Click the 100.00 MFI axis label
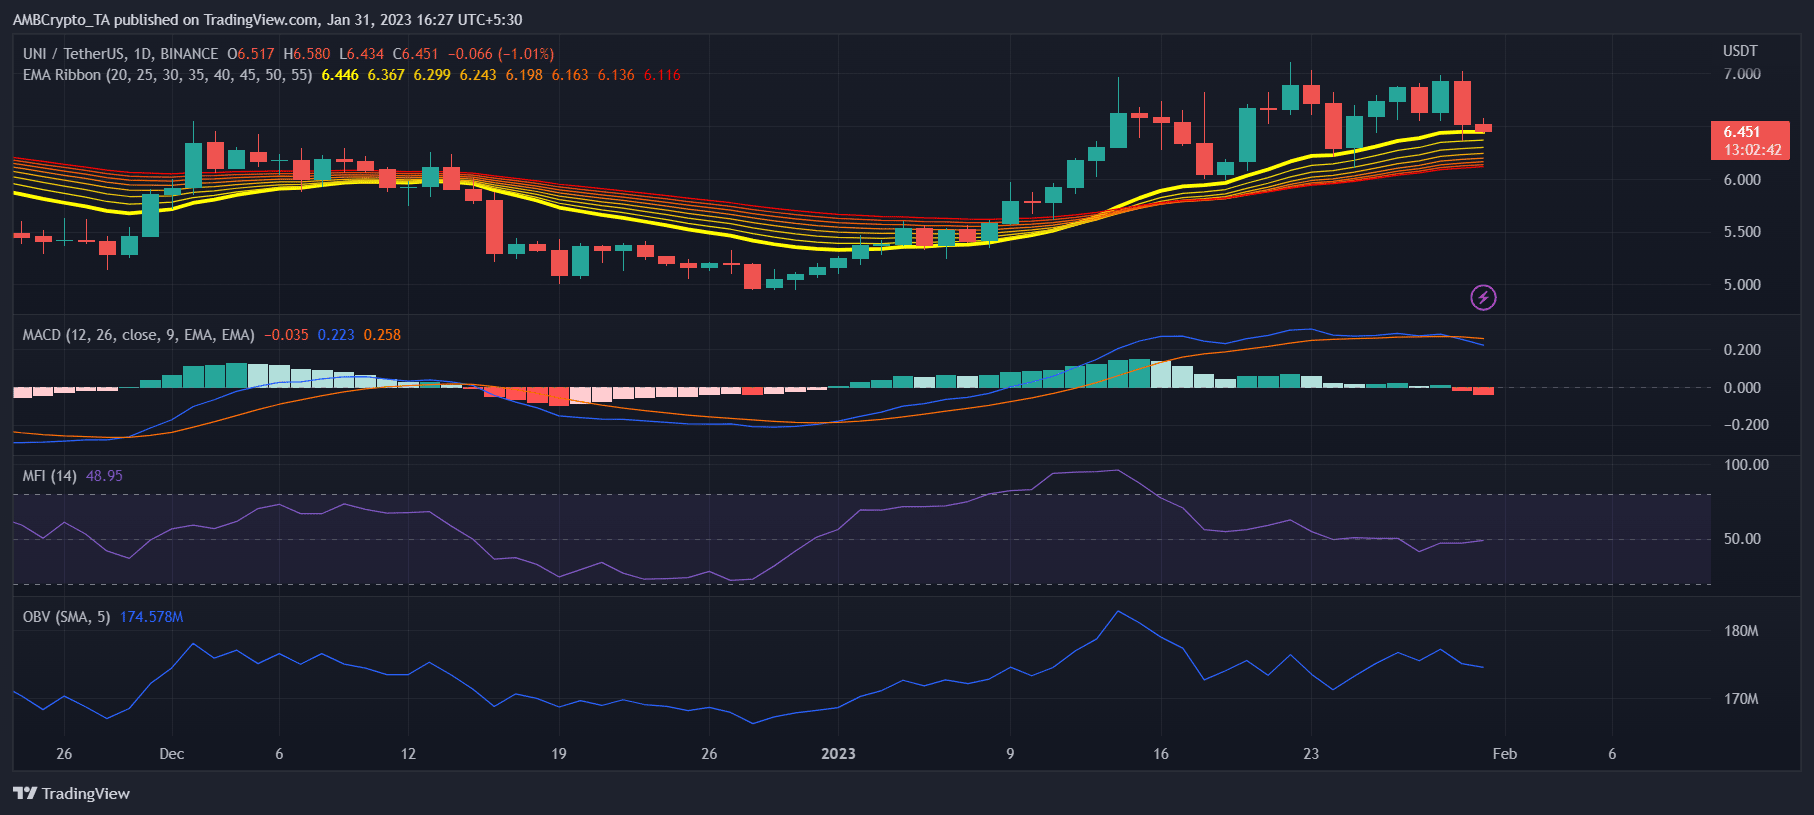 [1746, 465]
